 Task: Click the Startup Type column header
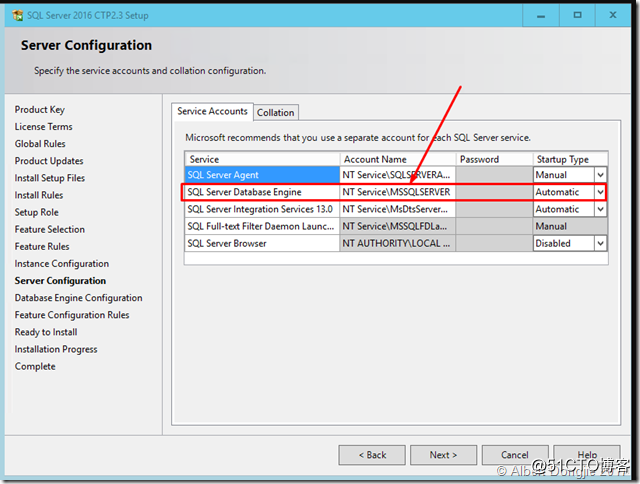pos(570,159)
